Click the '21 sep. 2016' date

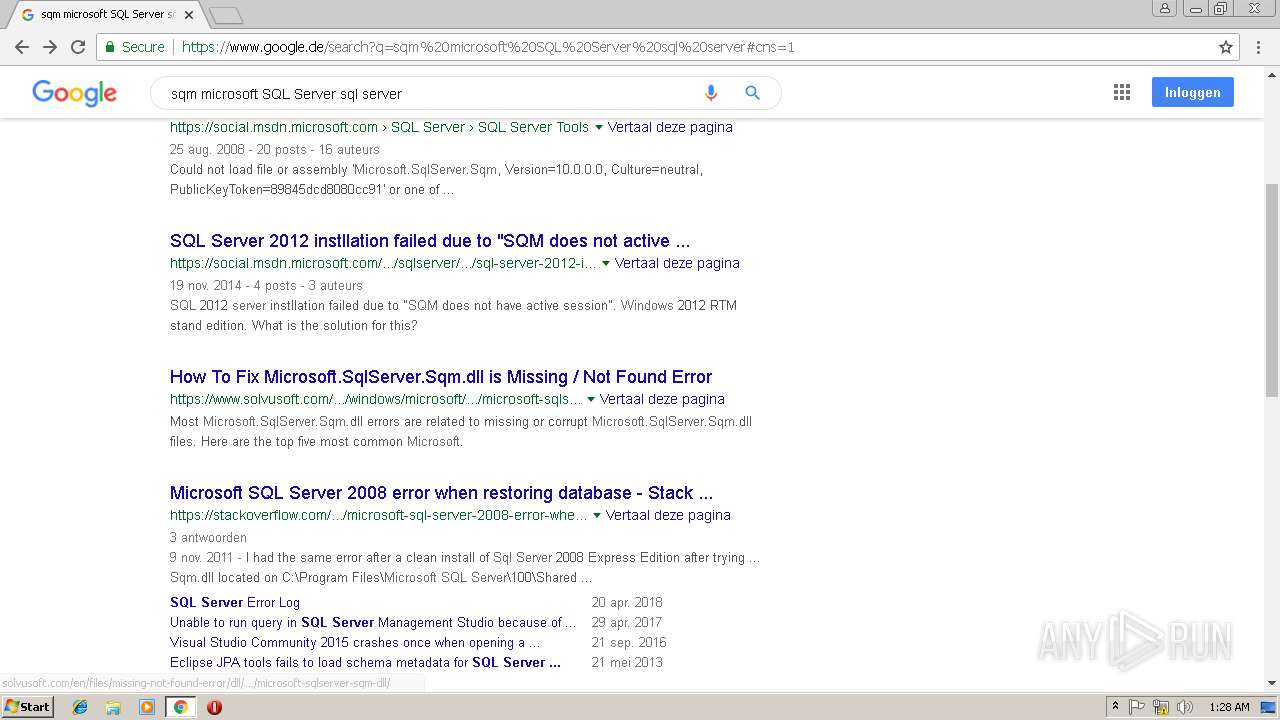click(x=629, y=642)
